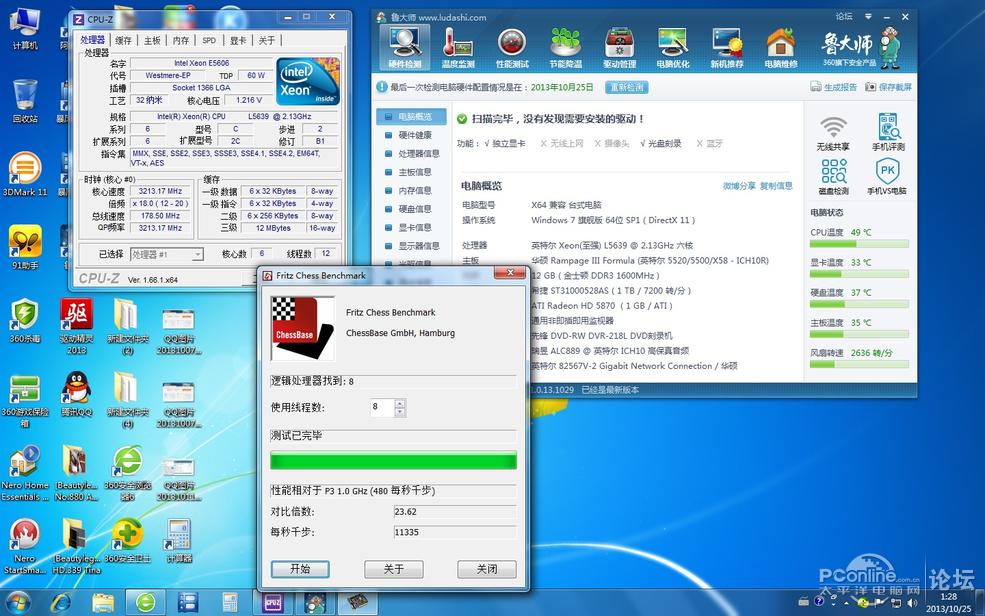Open 驱动精灵2013 desktop shortcut

pyautogui.click(x=77, y=327)
